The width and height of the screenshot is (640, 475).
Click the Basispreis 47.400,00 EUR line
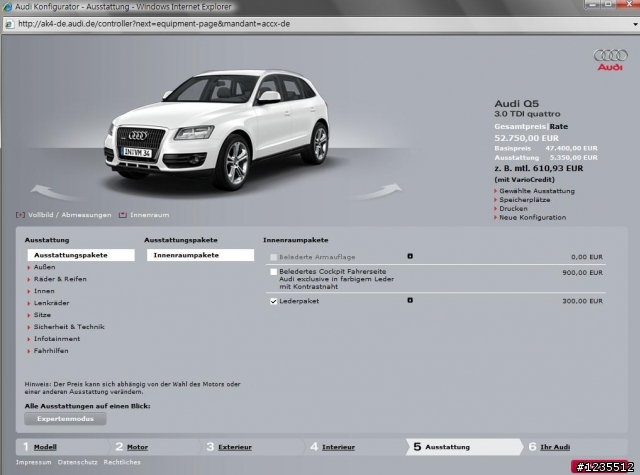pos(546,149)
